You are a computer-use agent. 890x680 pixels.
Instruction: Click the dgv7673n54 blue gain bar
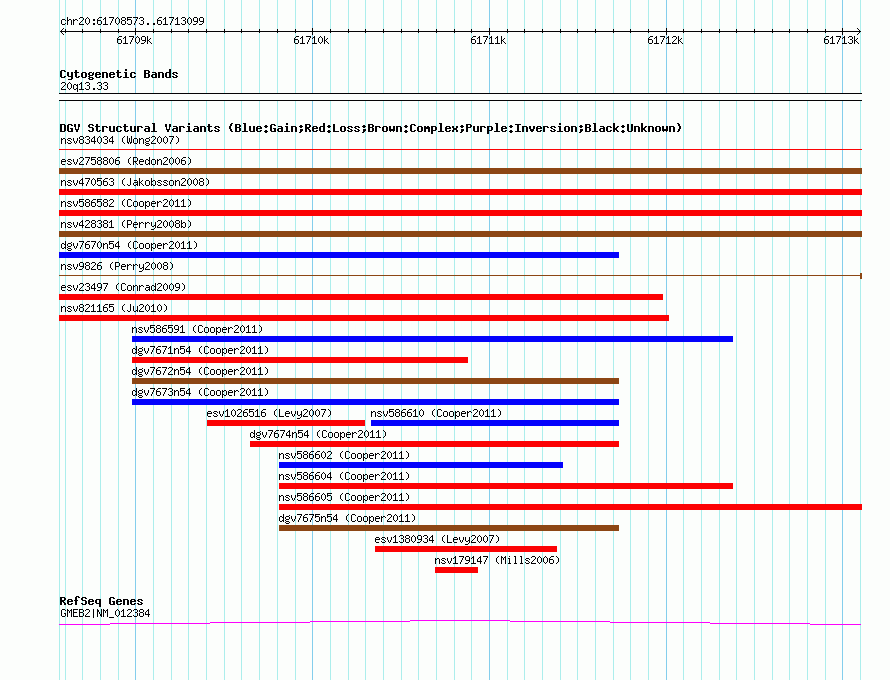(x=375, y=402)
